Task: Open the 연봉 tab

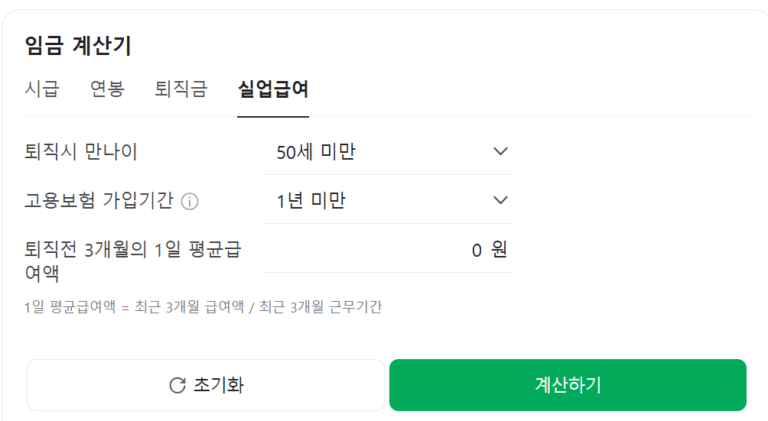Action: click(x=107, y=89)
